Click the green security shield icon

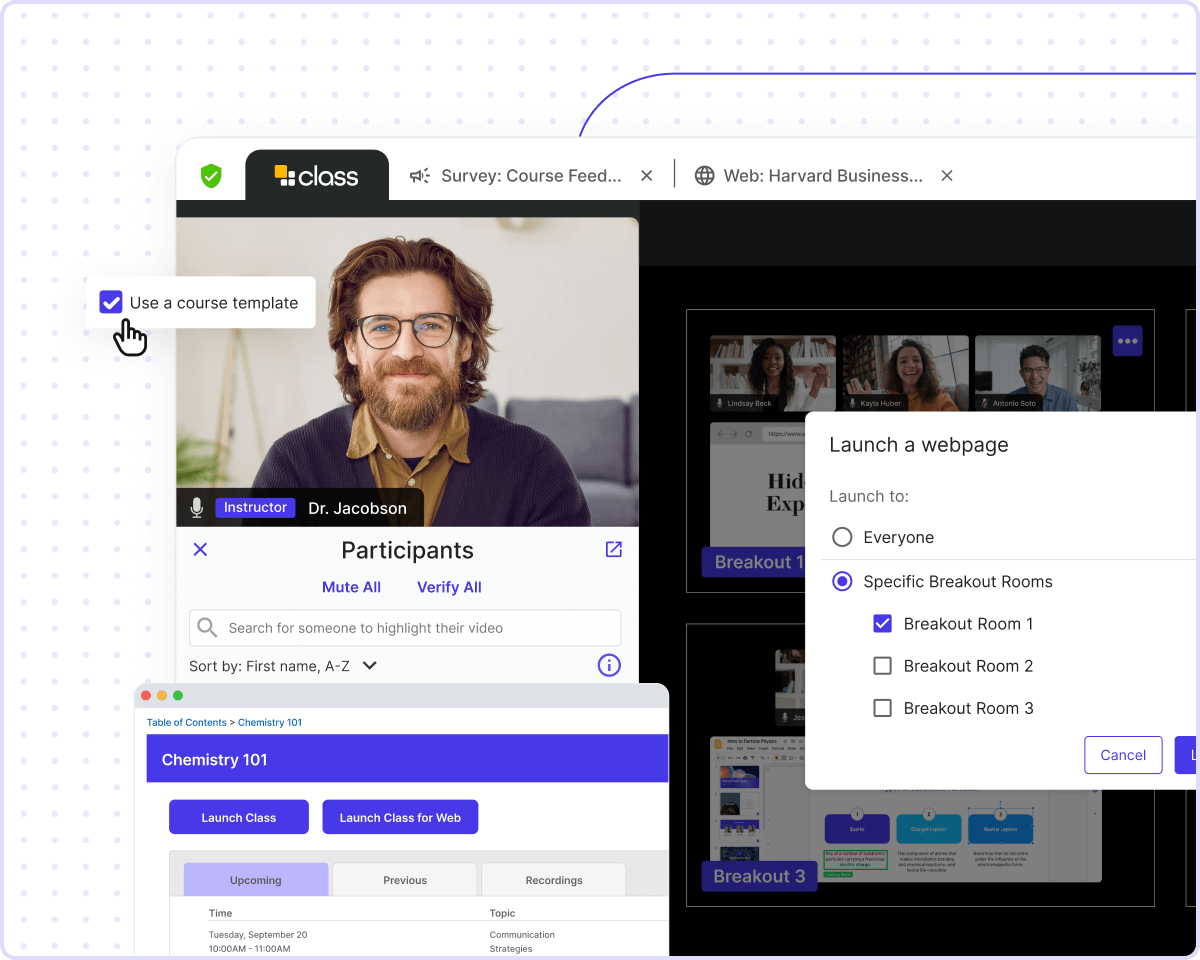[x=211, y=176]
